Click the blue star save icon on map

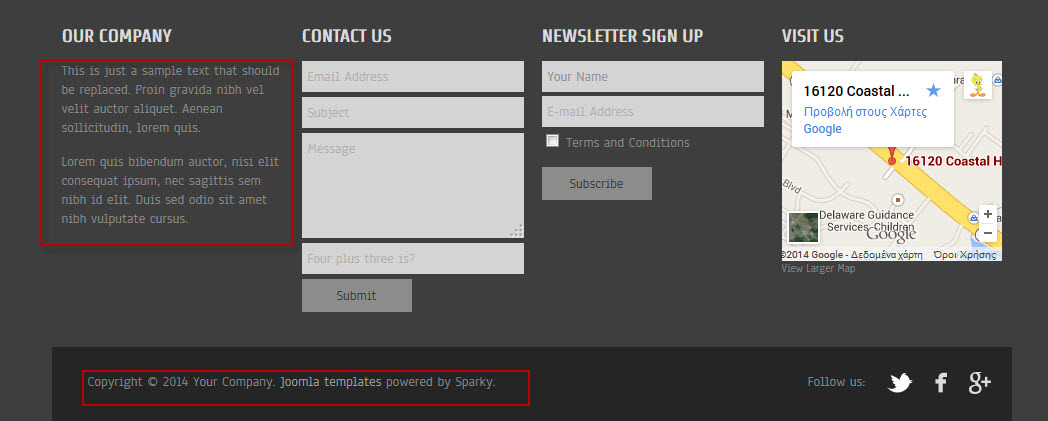[934, 91]
